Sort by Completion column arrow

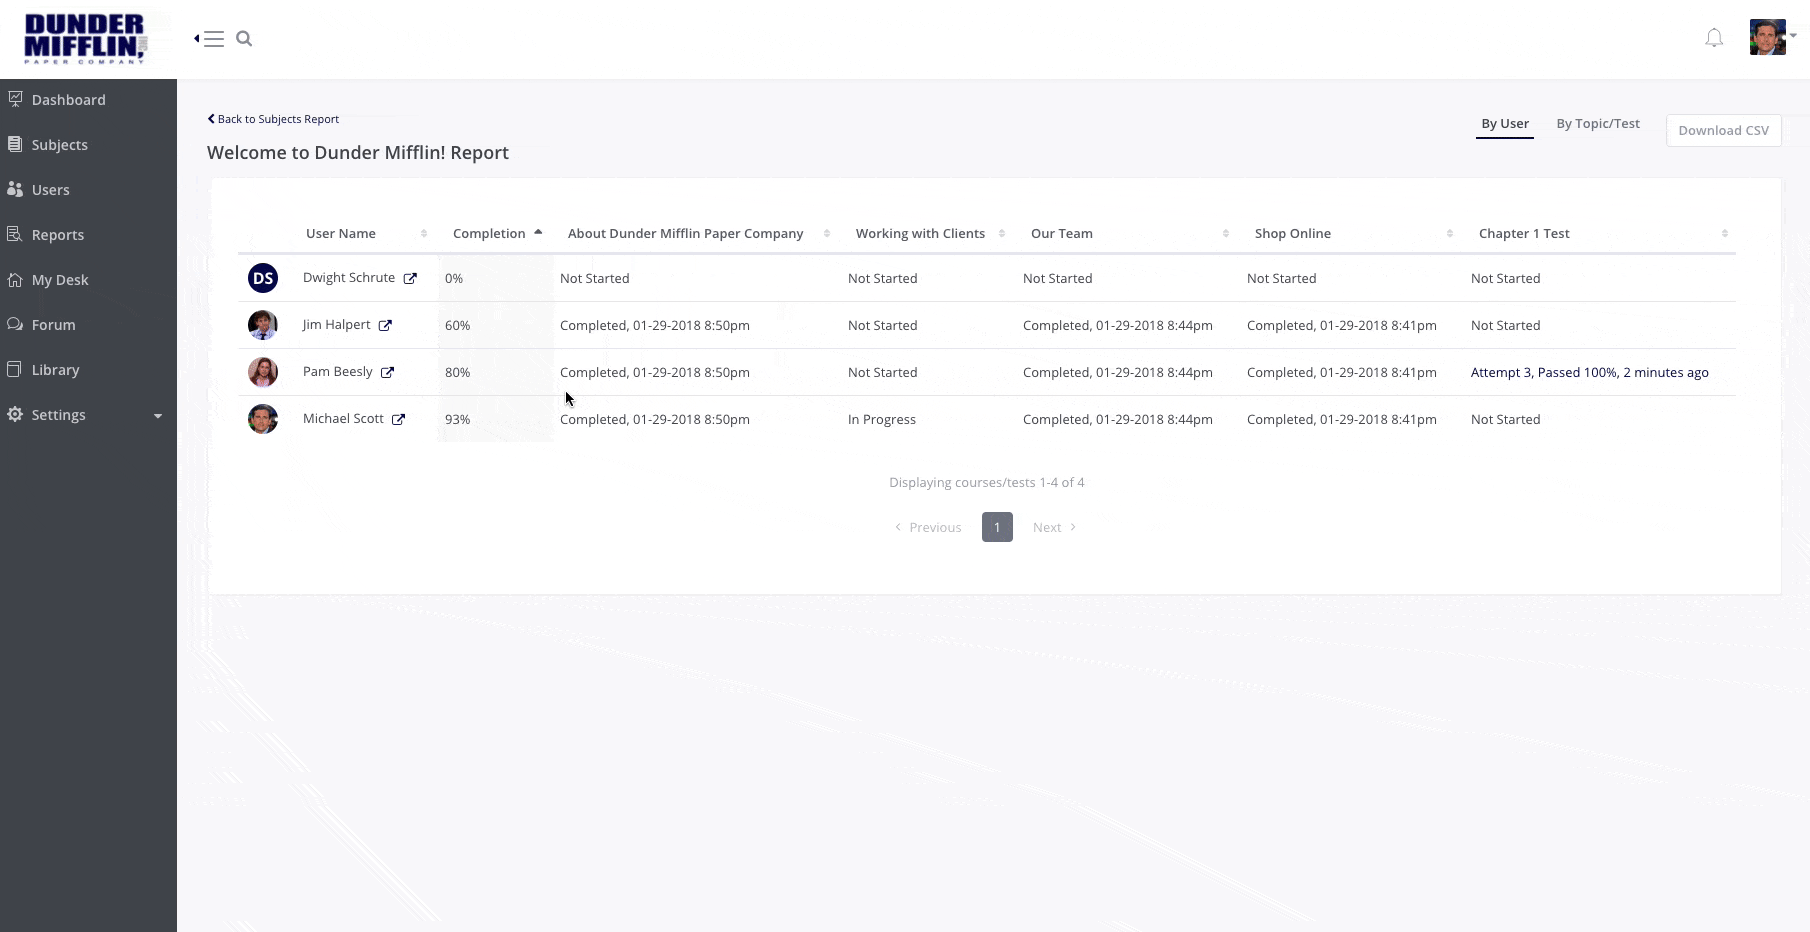(x=538, y=233)
